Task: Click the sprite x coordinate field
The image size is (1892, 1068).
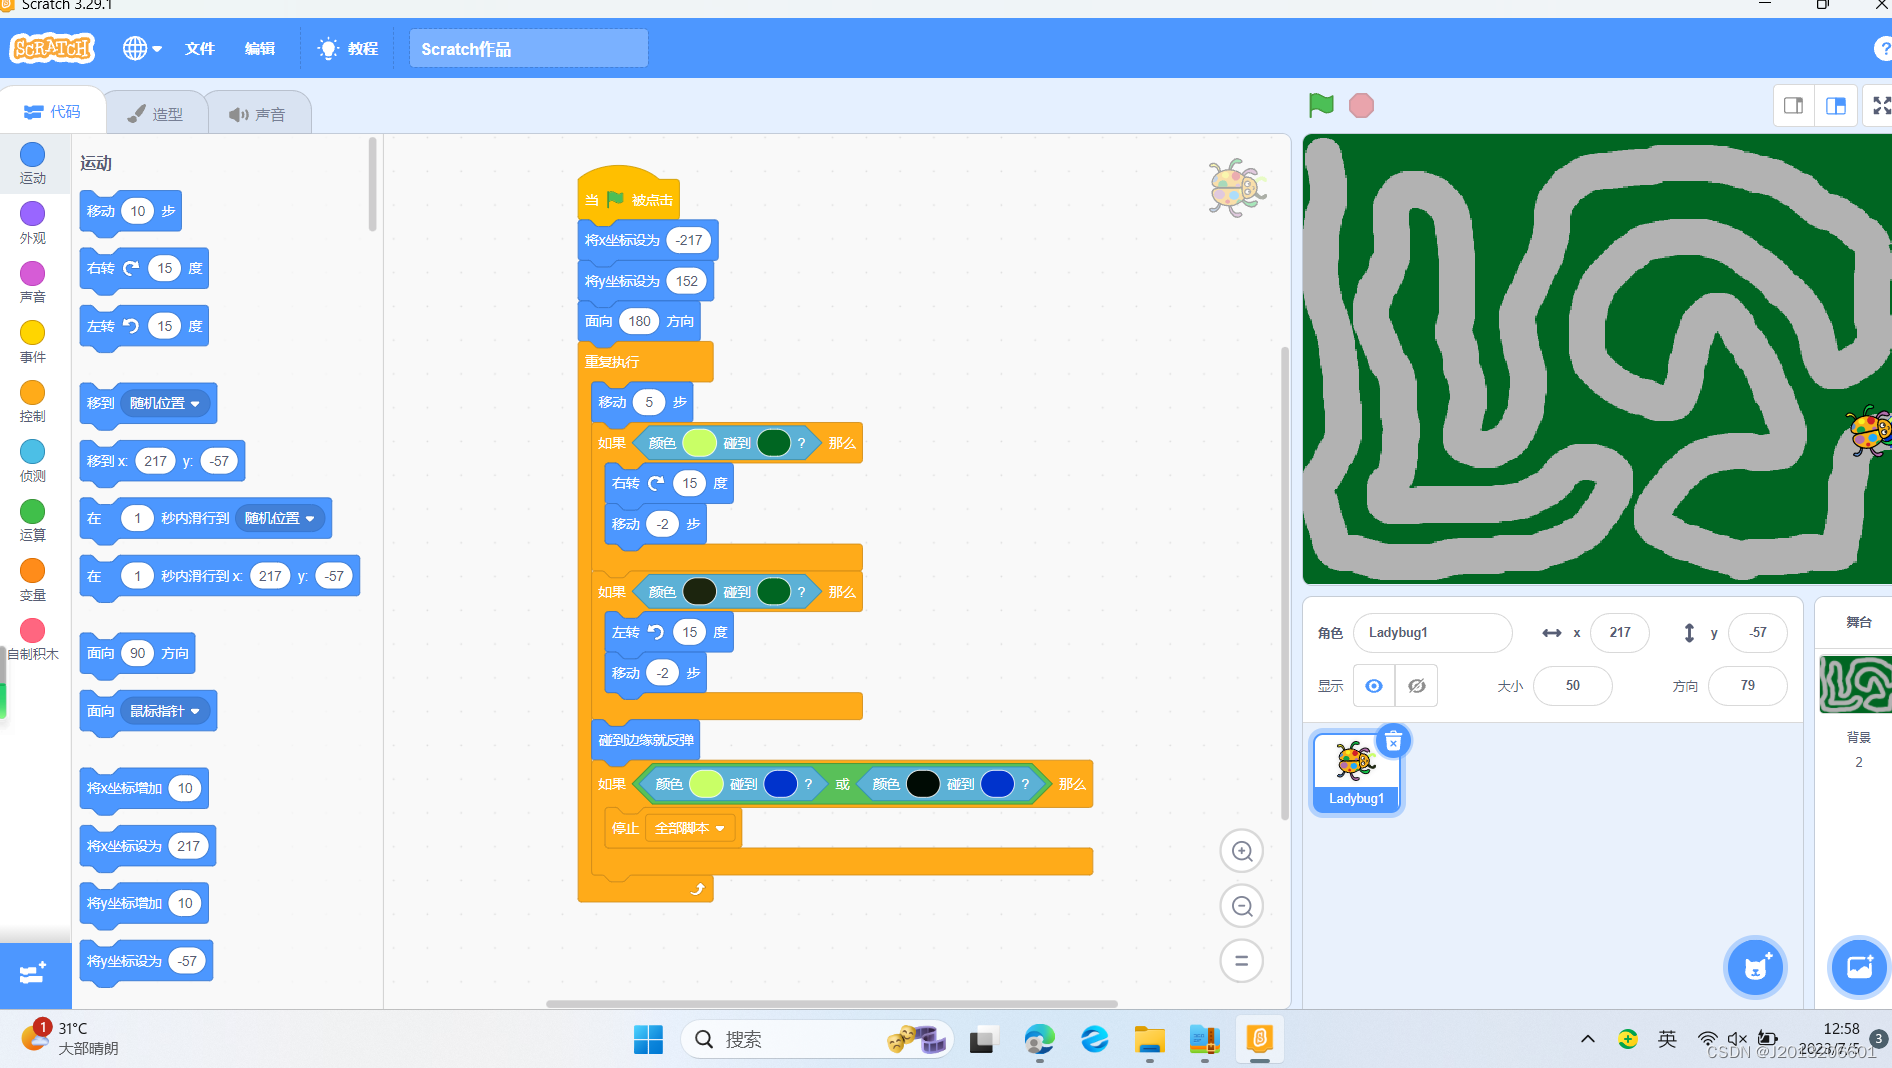Action: click(1619, 633)
